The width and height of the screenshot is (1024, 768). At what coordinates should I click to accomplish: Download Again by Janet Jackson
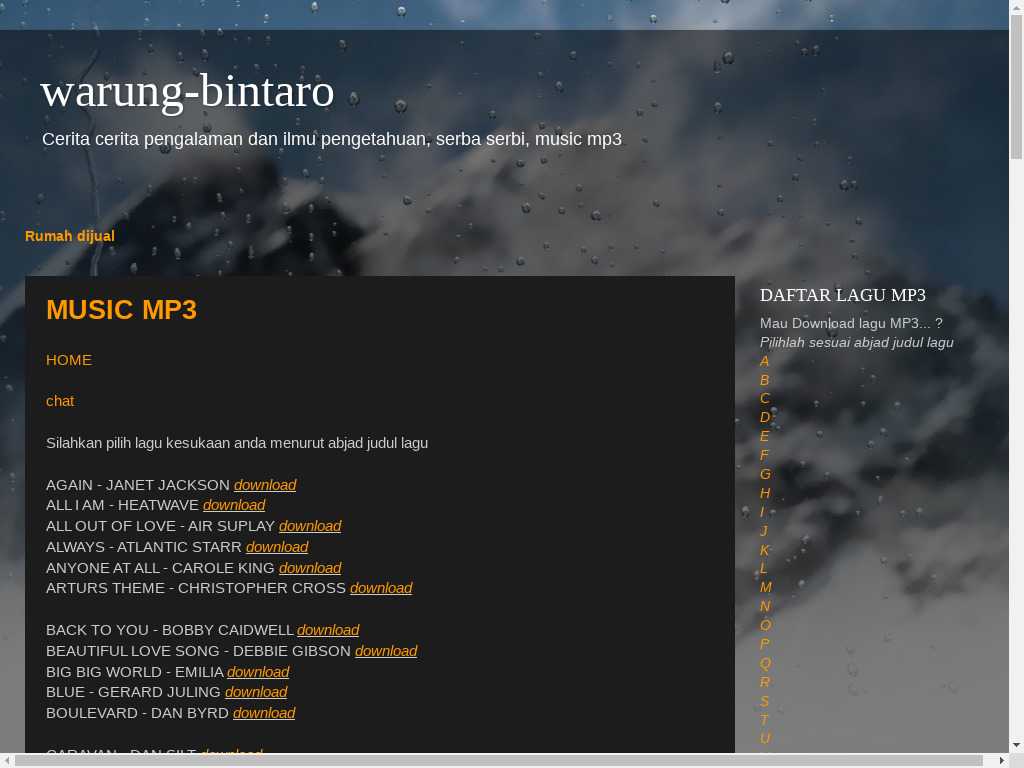(265, 485)
